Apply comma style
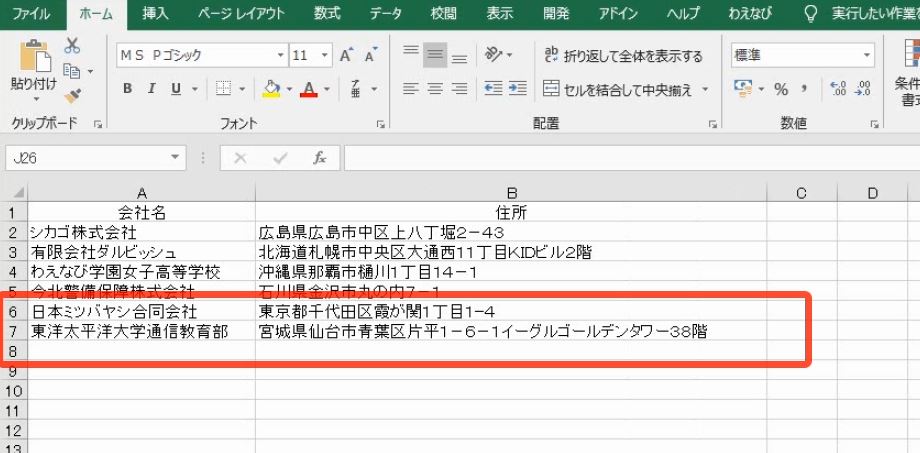 804,89
